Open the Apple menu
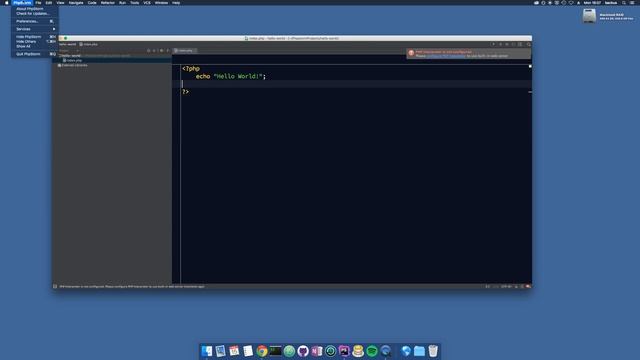 (x=6, y=2)
